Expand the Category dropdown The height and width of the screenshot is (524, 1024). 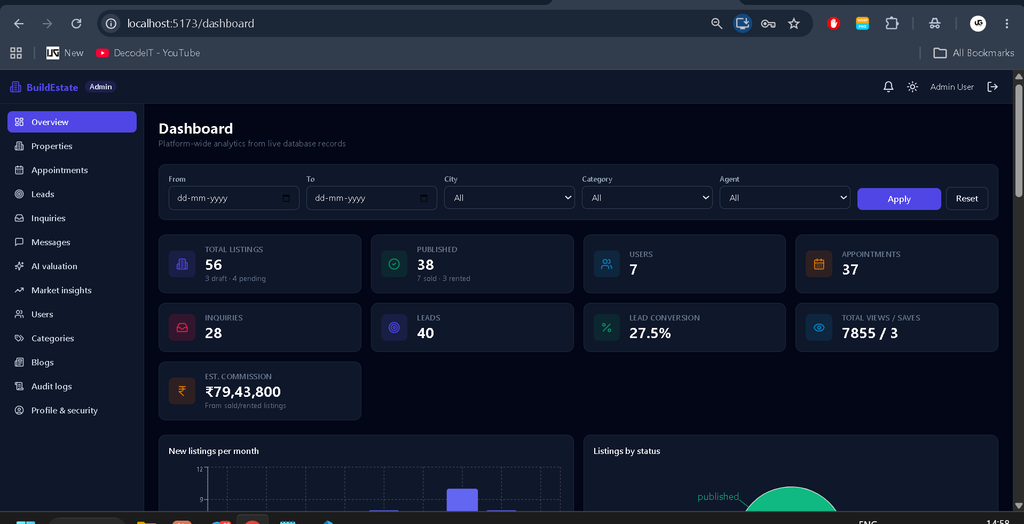[647, 198]
